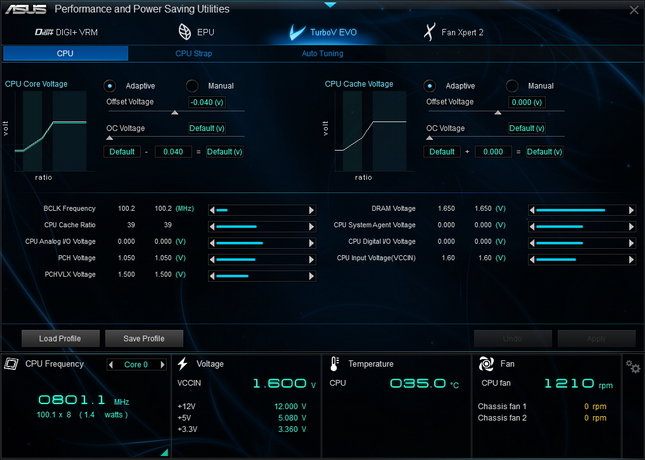The width and height of the screenshot is (645, 460).
Task: Switch to the Auto Tuning tab
Action: (322, 53)
